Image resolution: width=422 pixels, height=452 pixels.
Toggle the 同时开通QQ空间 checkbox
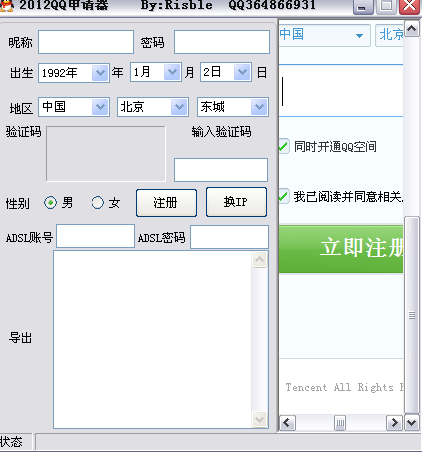(283, 146)
